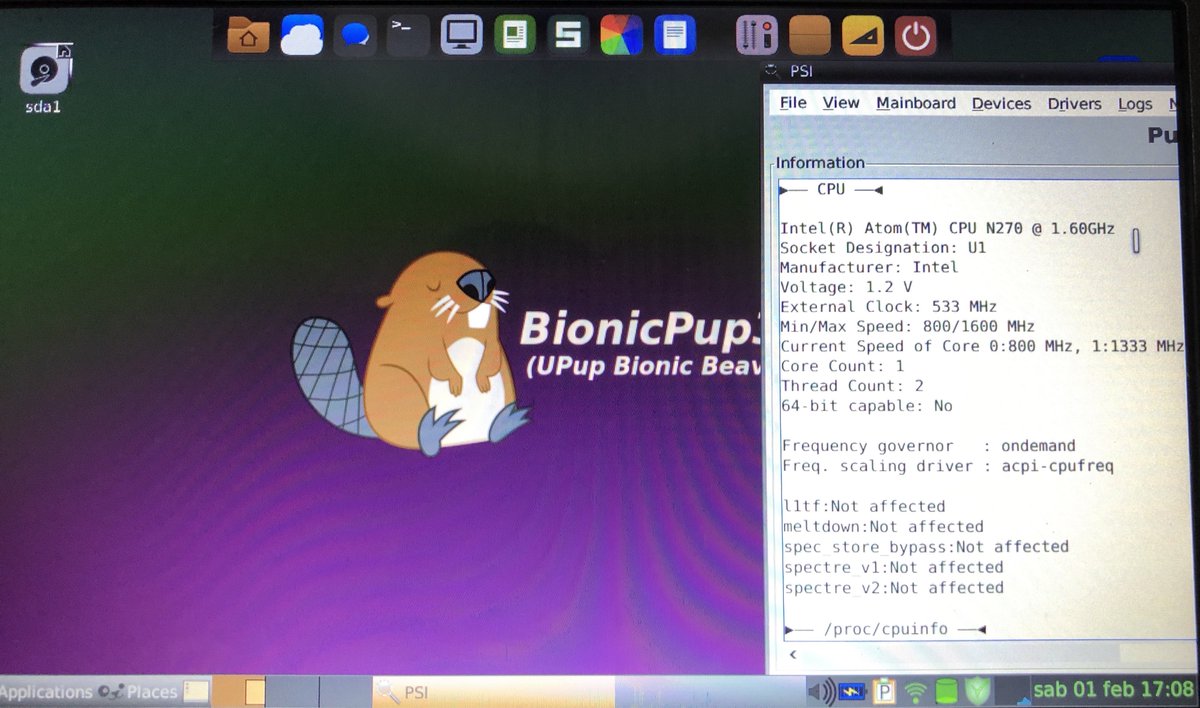The height and width of the screenshot is (708, 1200).
Task: Click the 'spectre_v1:Not affected' line
Action: pyautogui.click(x=893, y=567)
